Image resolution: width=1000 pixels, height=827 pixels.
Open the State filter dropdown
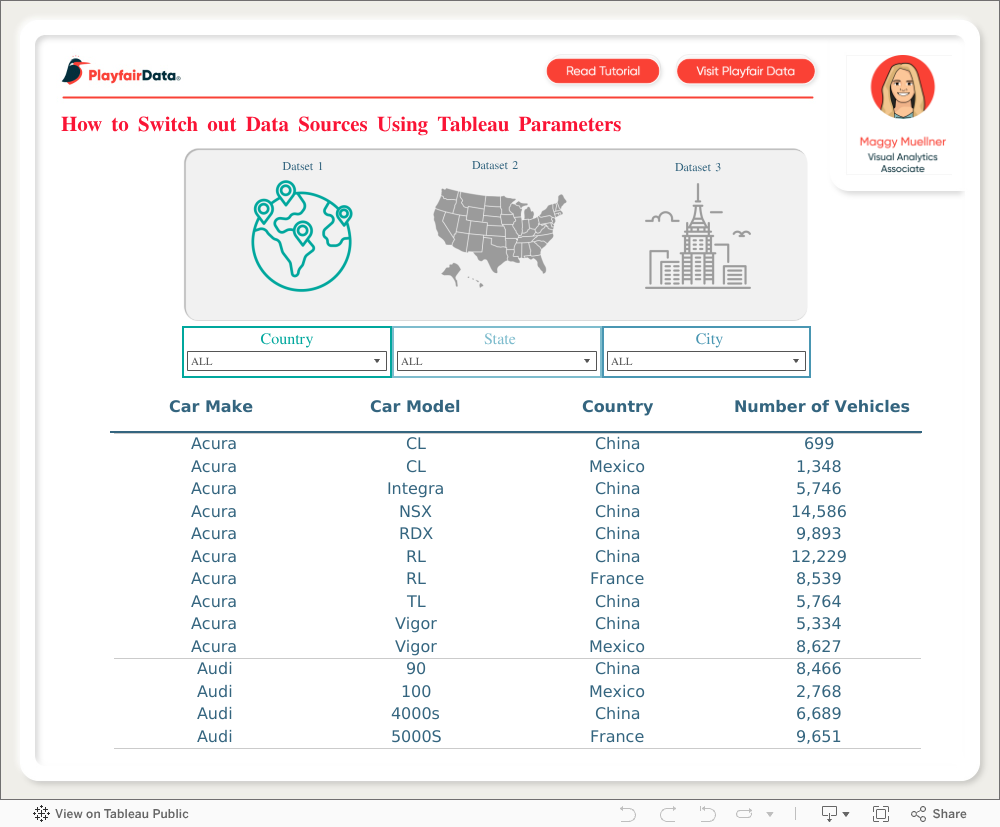point(496,361)
